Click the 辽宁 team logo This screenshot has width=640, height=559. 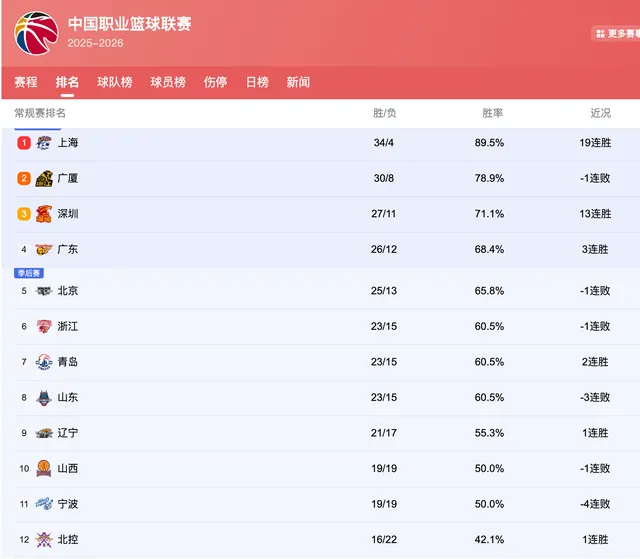(44, 433)
